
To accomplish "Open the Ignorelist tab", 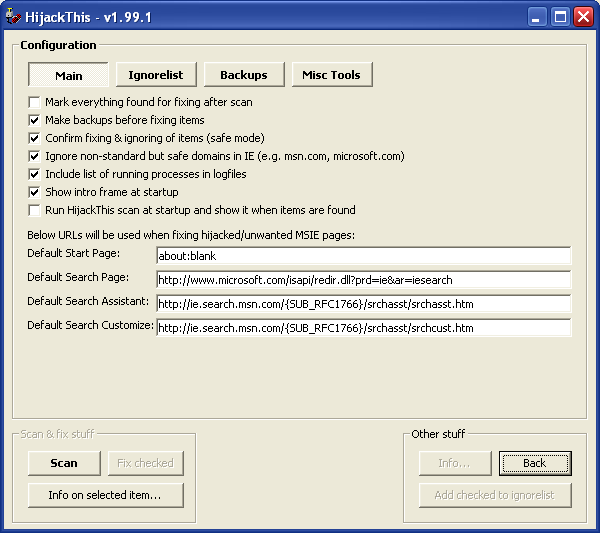I will tap(156, 75).
